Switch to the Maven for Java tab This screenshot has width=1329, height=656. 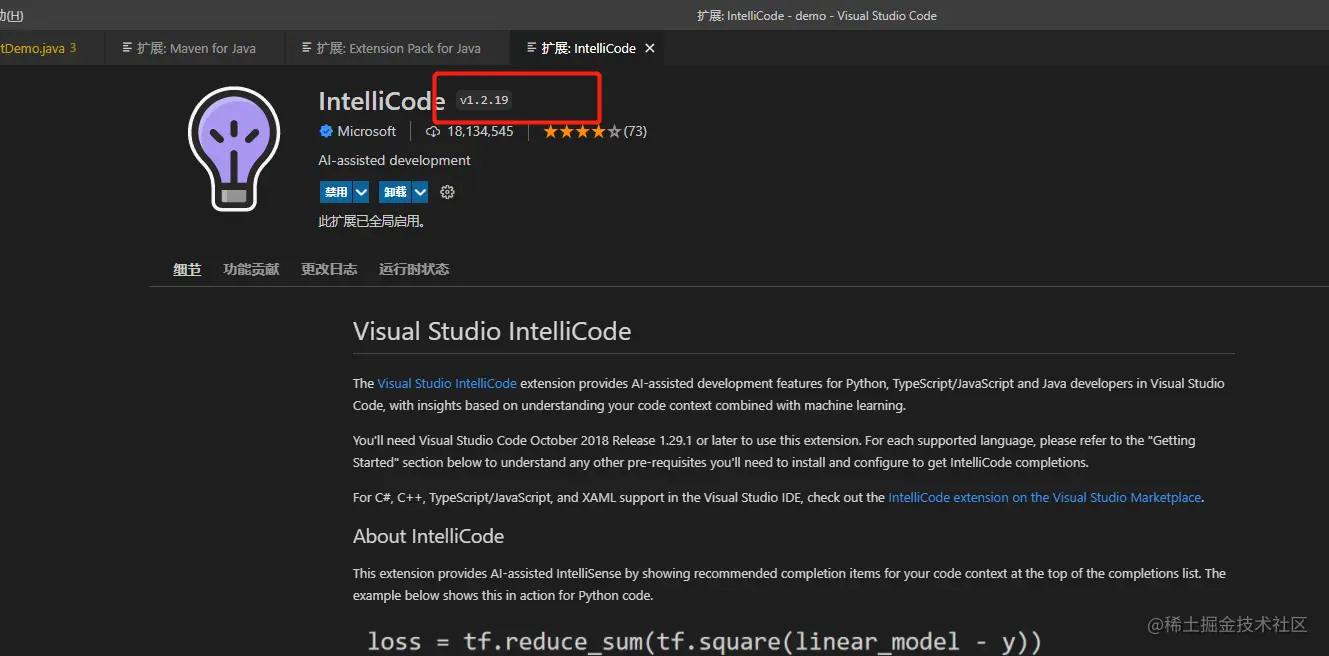click(196, 48)
